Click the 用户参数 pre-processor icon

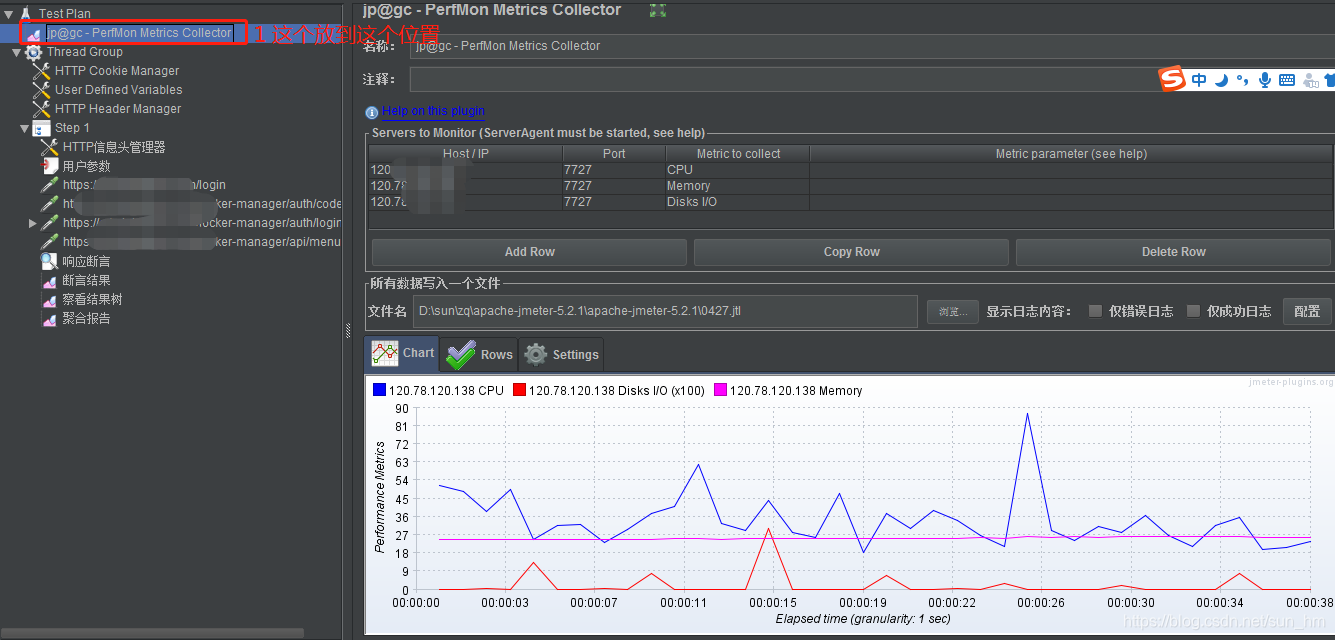click(x=49, y=166)
